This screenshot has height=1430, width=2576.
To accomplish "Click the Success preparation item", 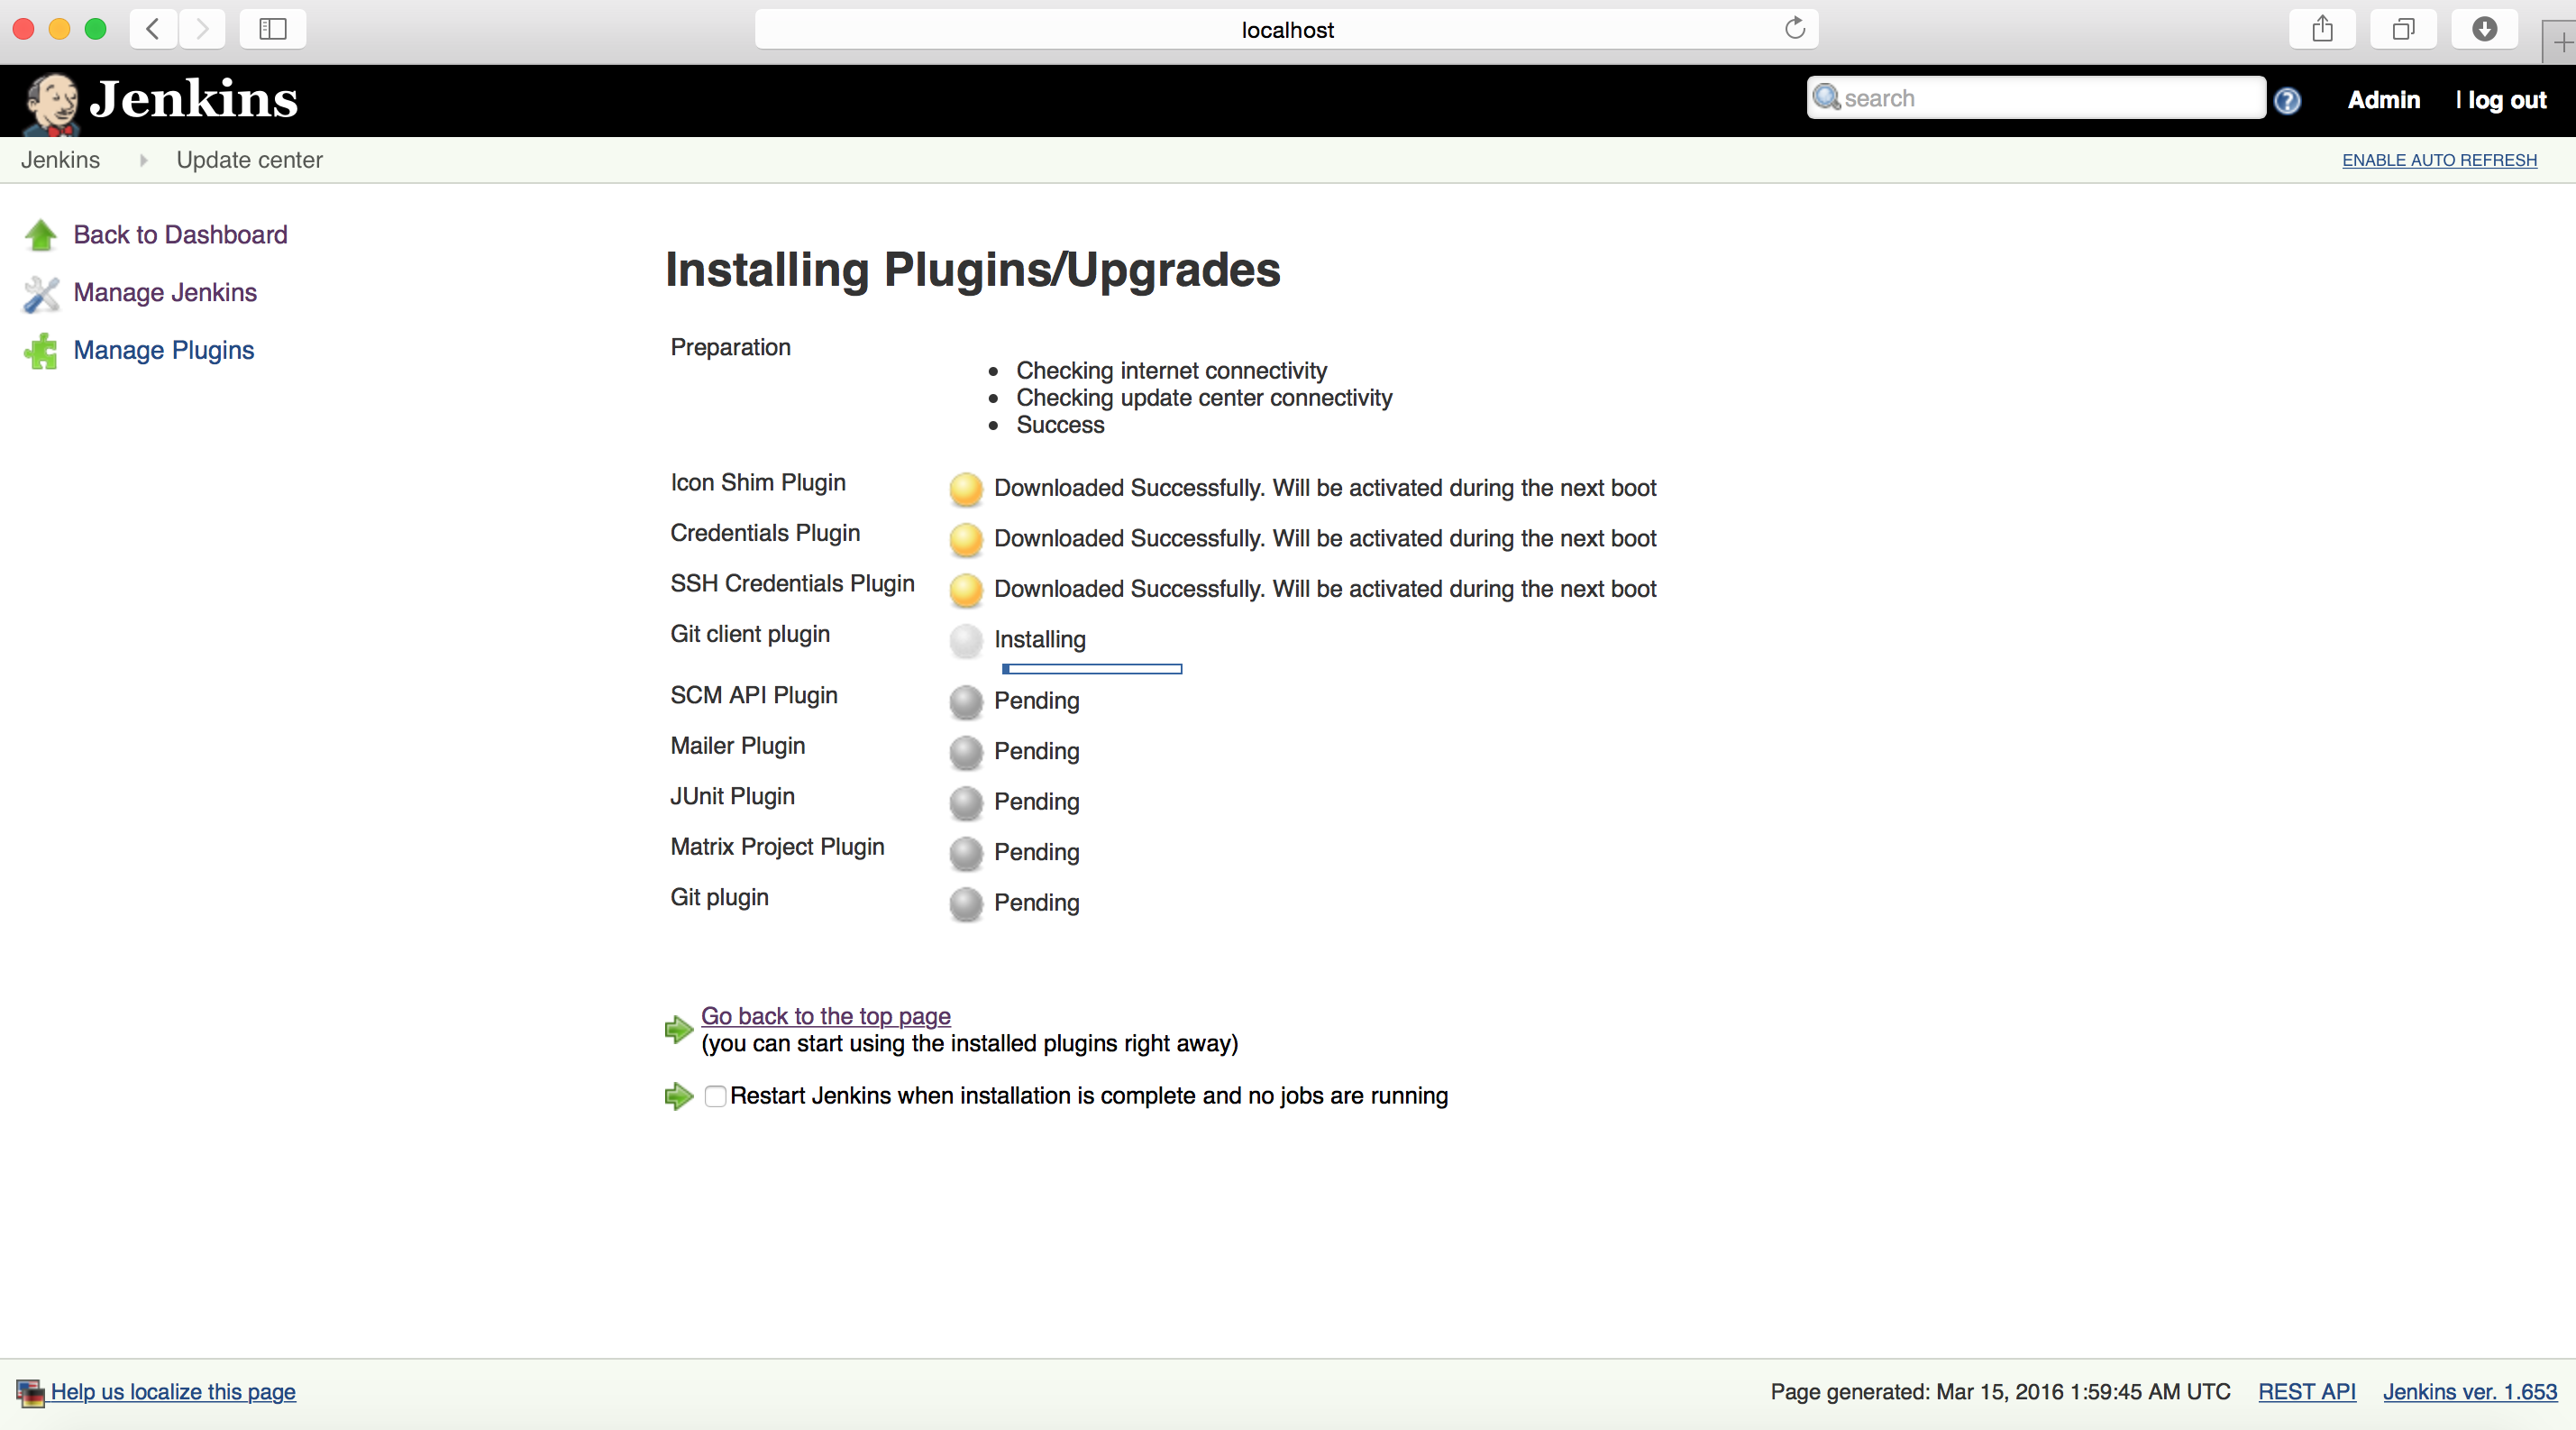I will (x=1060, y=425).
